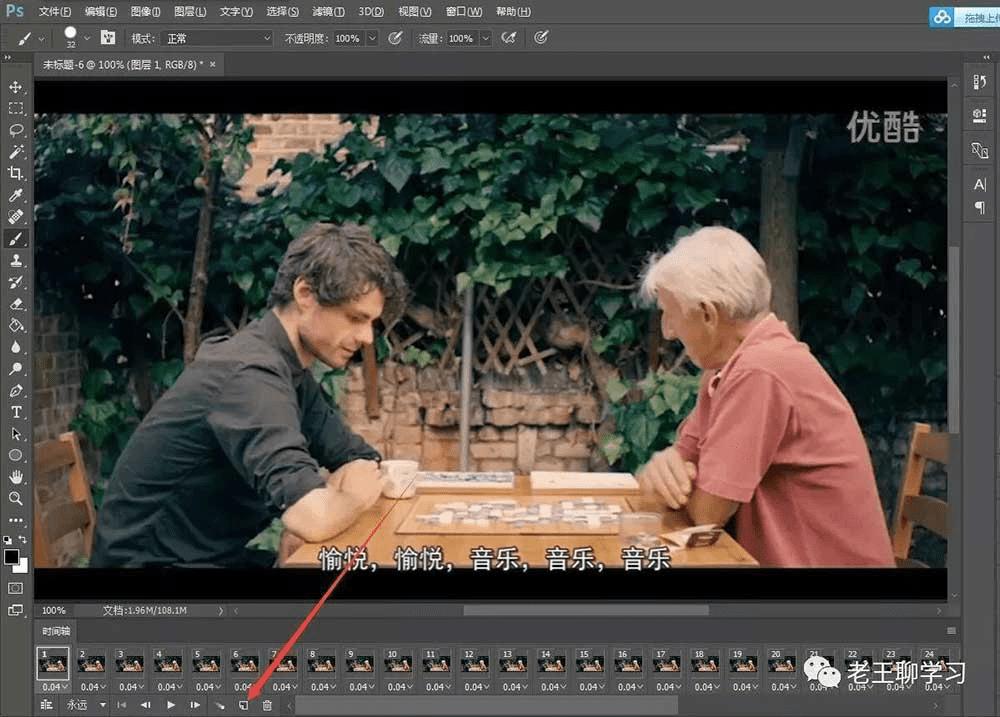1000x717 pixels.
Task: Toggle Quick Mask mode
Action: [16, 588]
